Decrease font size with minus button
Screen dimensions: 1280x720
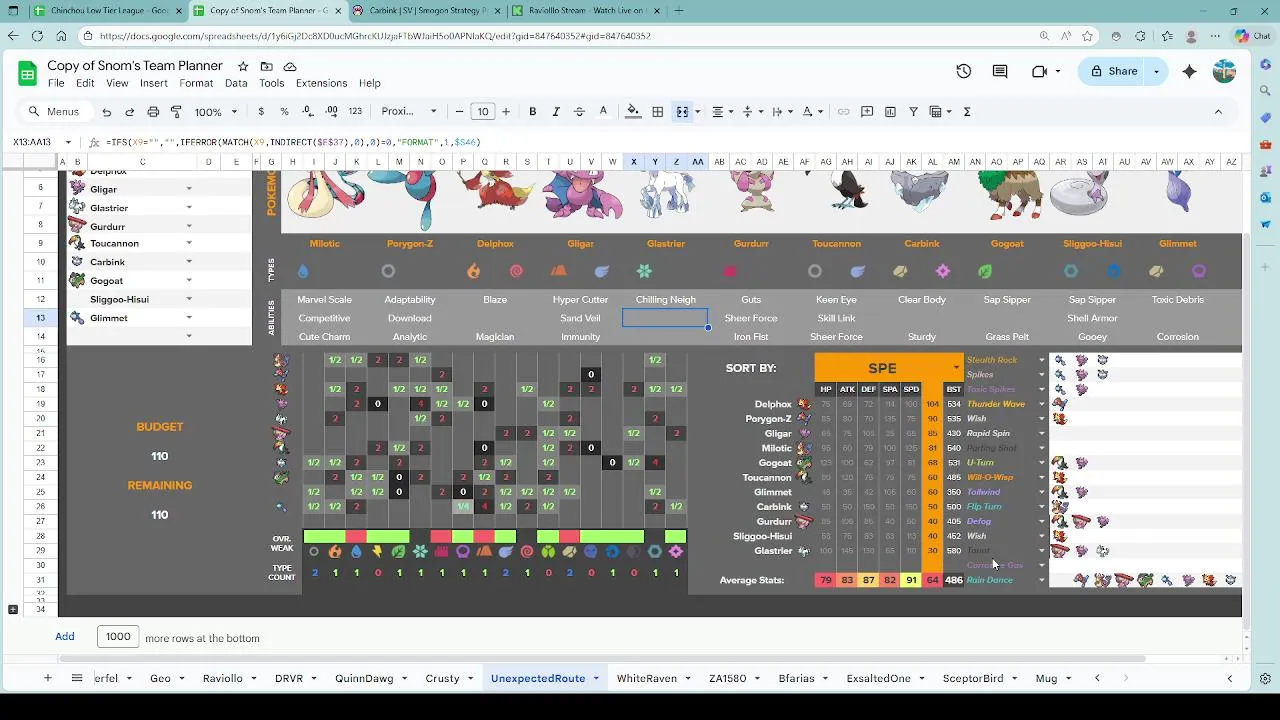[459, 112]
